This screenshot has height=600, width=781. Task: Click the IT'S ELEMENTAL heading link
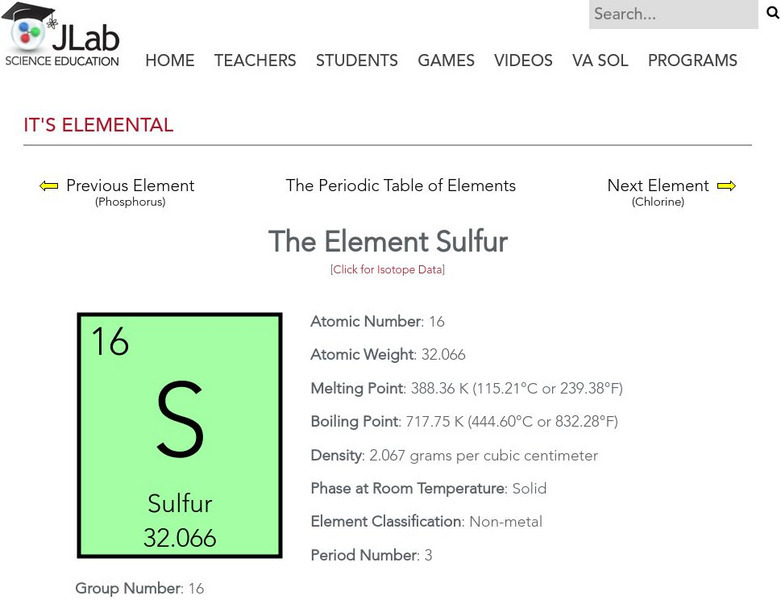tap(99, 126)
